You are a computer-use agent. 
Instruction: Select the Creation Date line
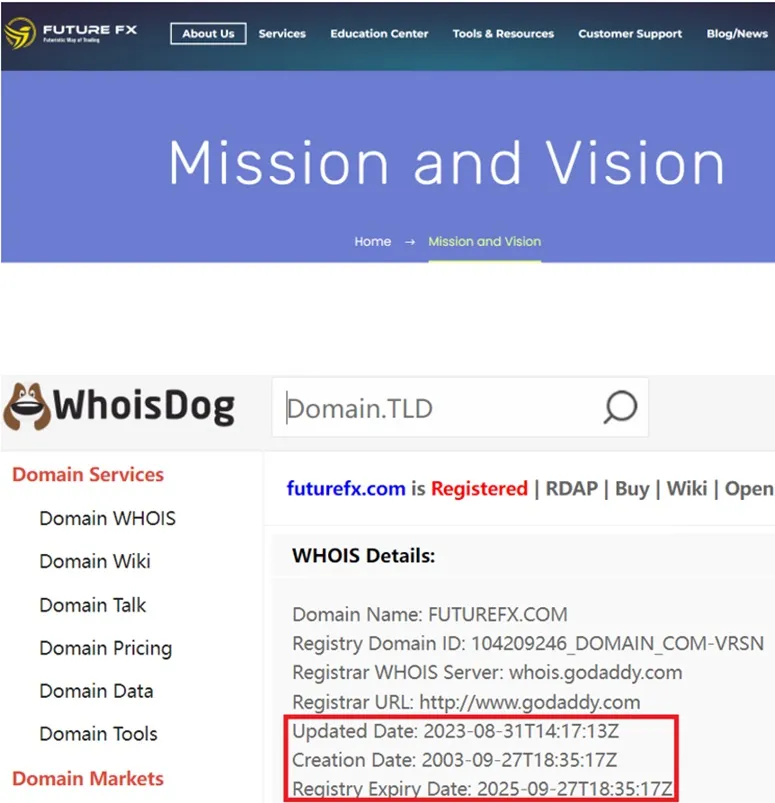pos(454,760)
